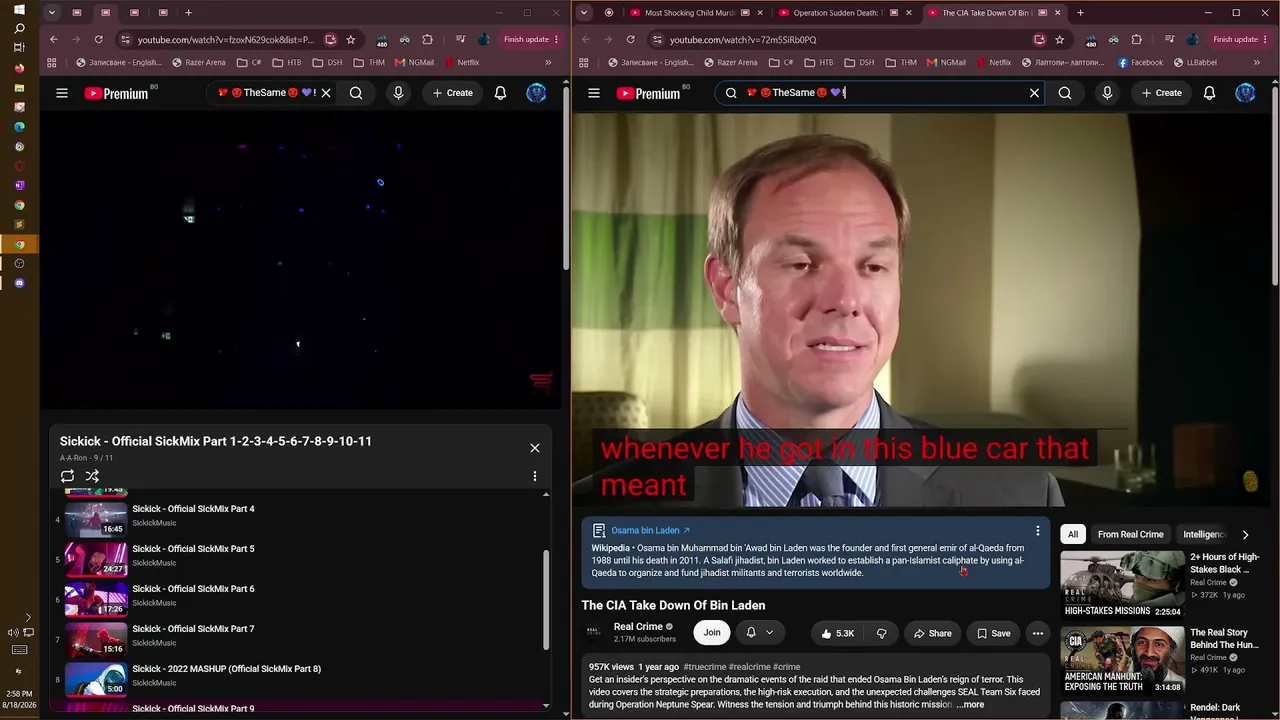This screenshot has height=720, width=1280.
Task: Select the All filter chip
Action: (1073, 535)
